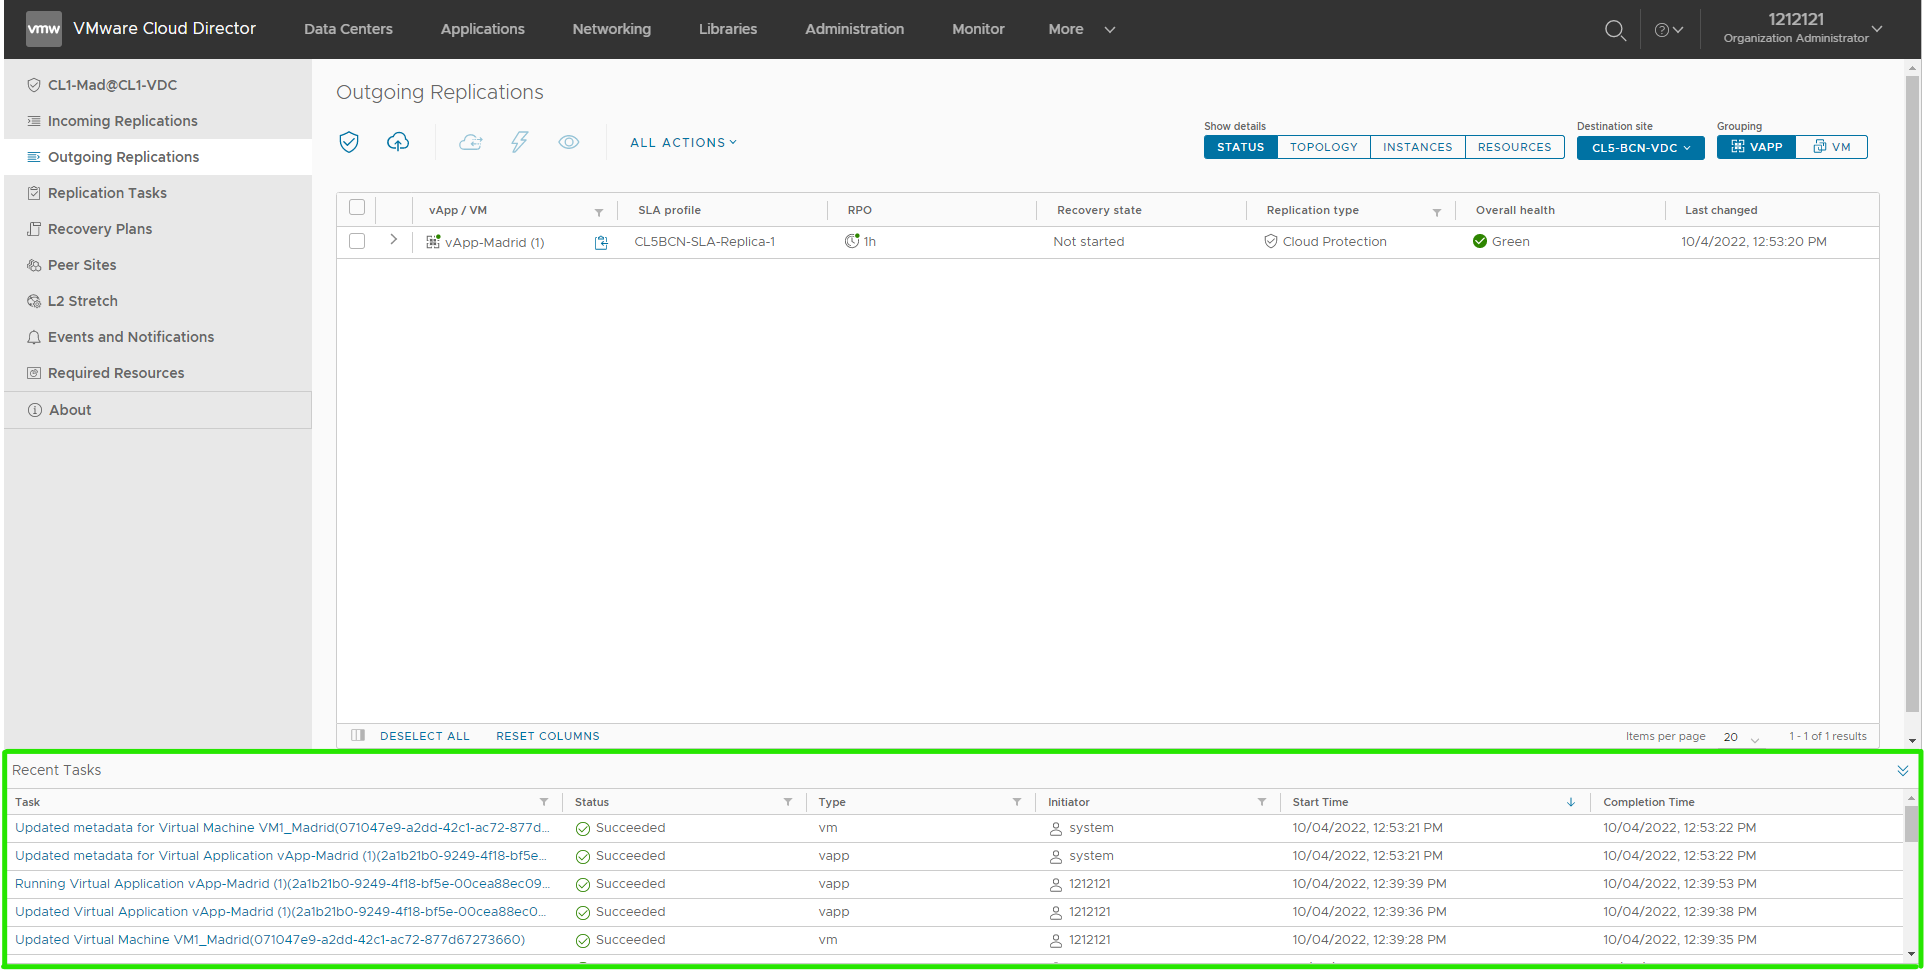
Task: Open Updated metadata for Virtual Machine VM1_Madrid task
Action: click(282, 828)
